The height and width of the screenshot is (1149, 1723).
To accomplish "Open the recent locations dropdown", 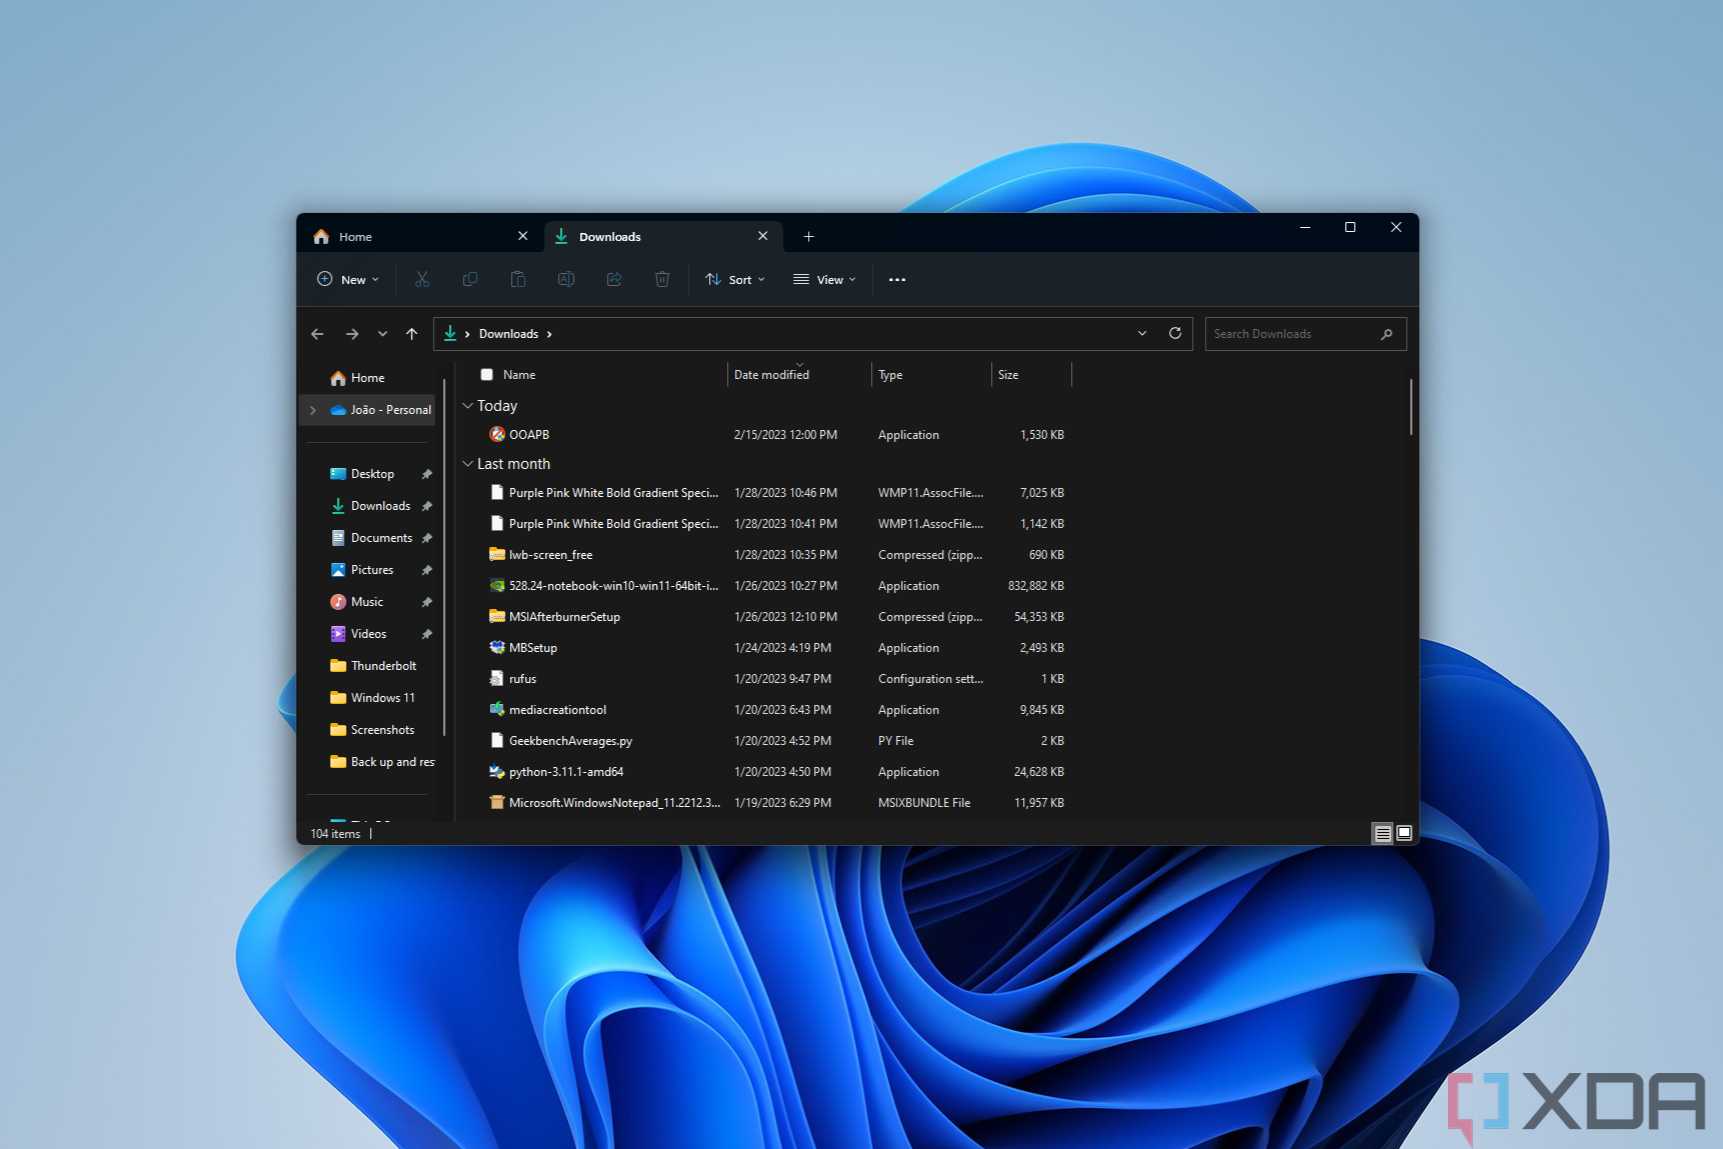I will (x=382, y=334).
